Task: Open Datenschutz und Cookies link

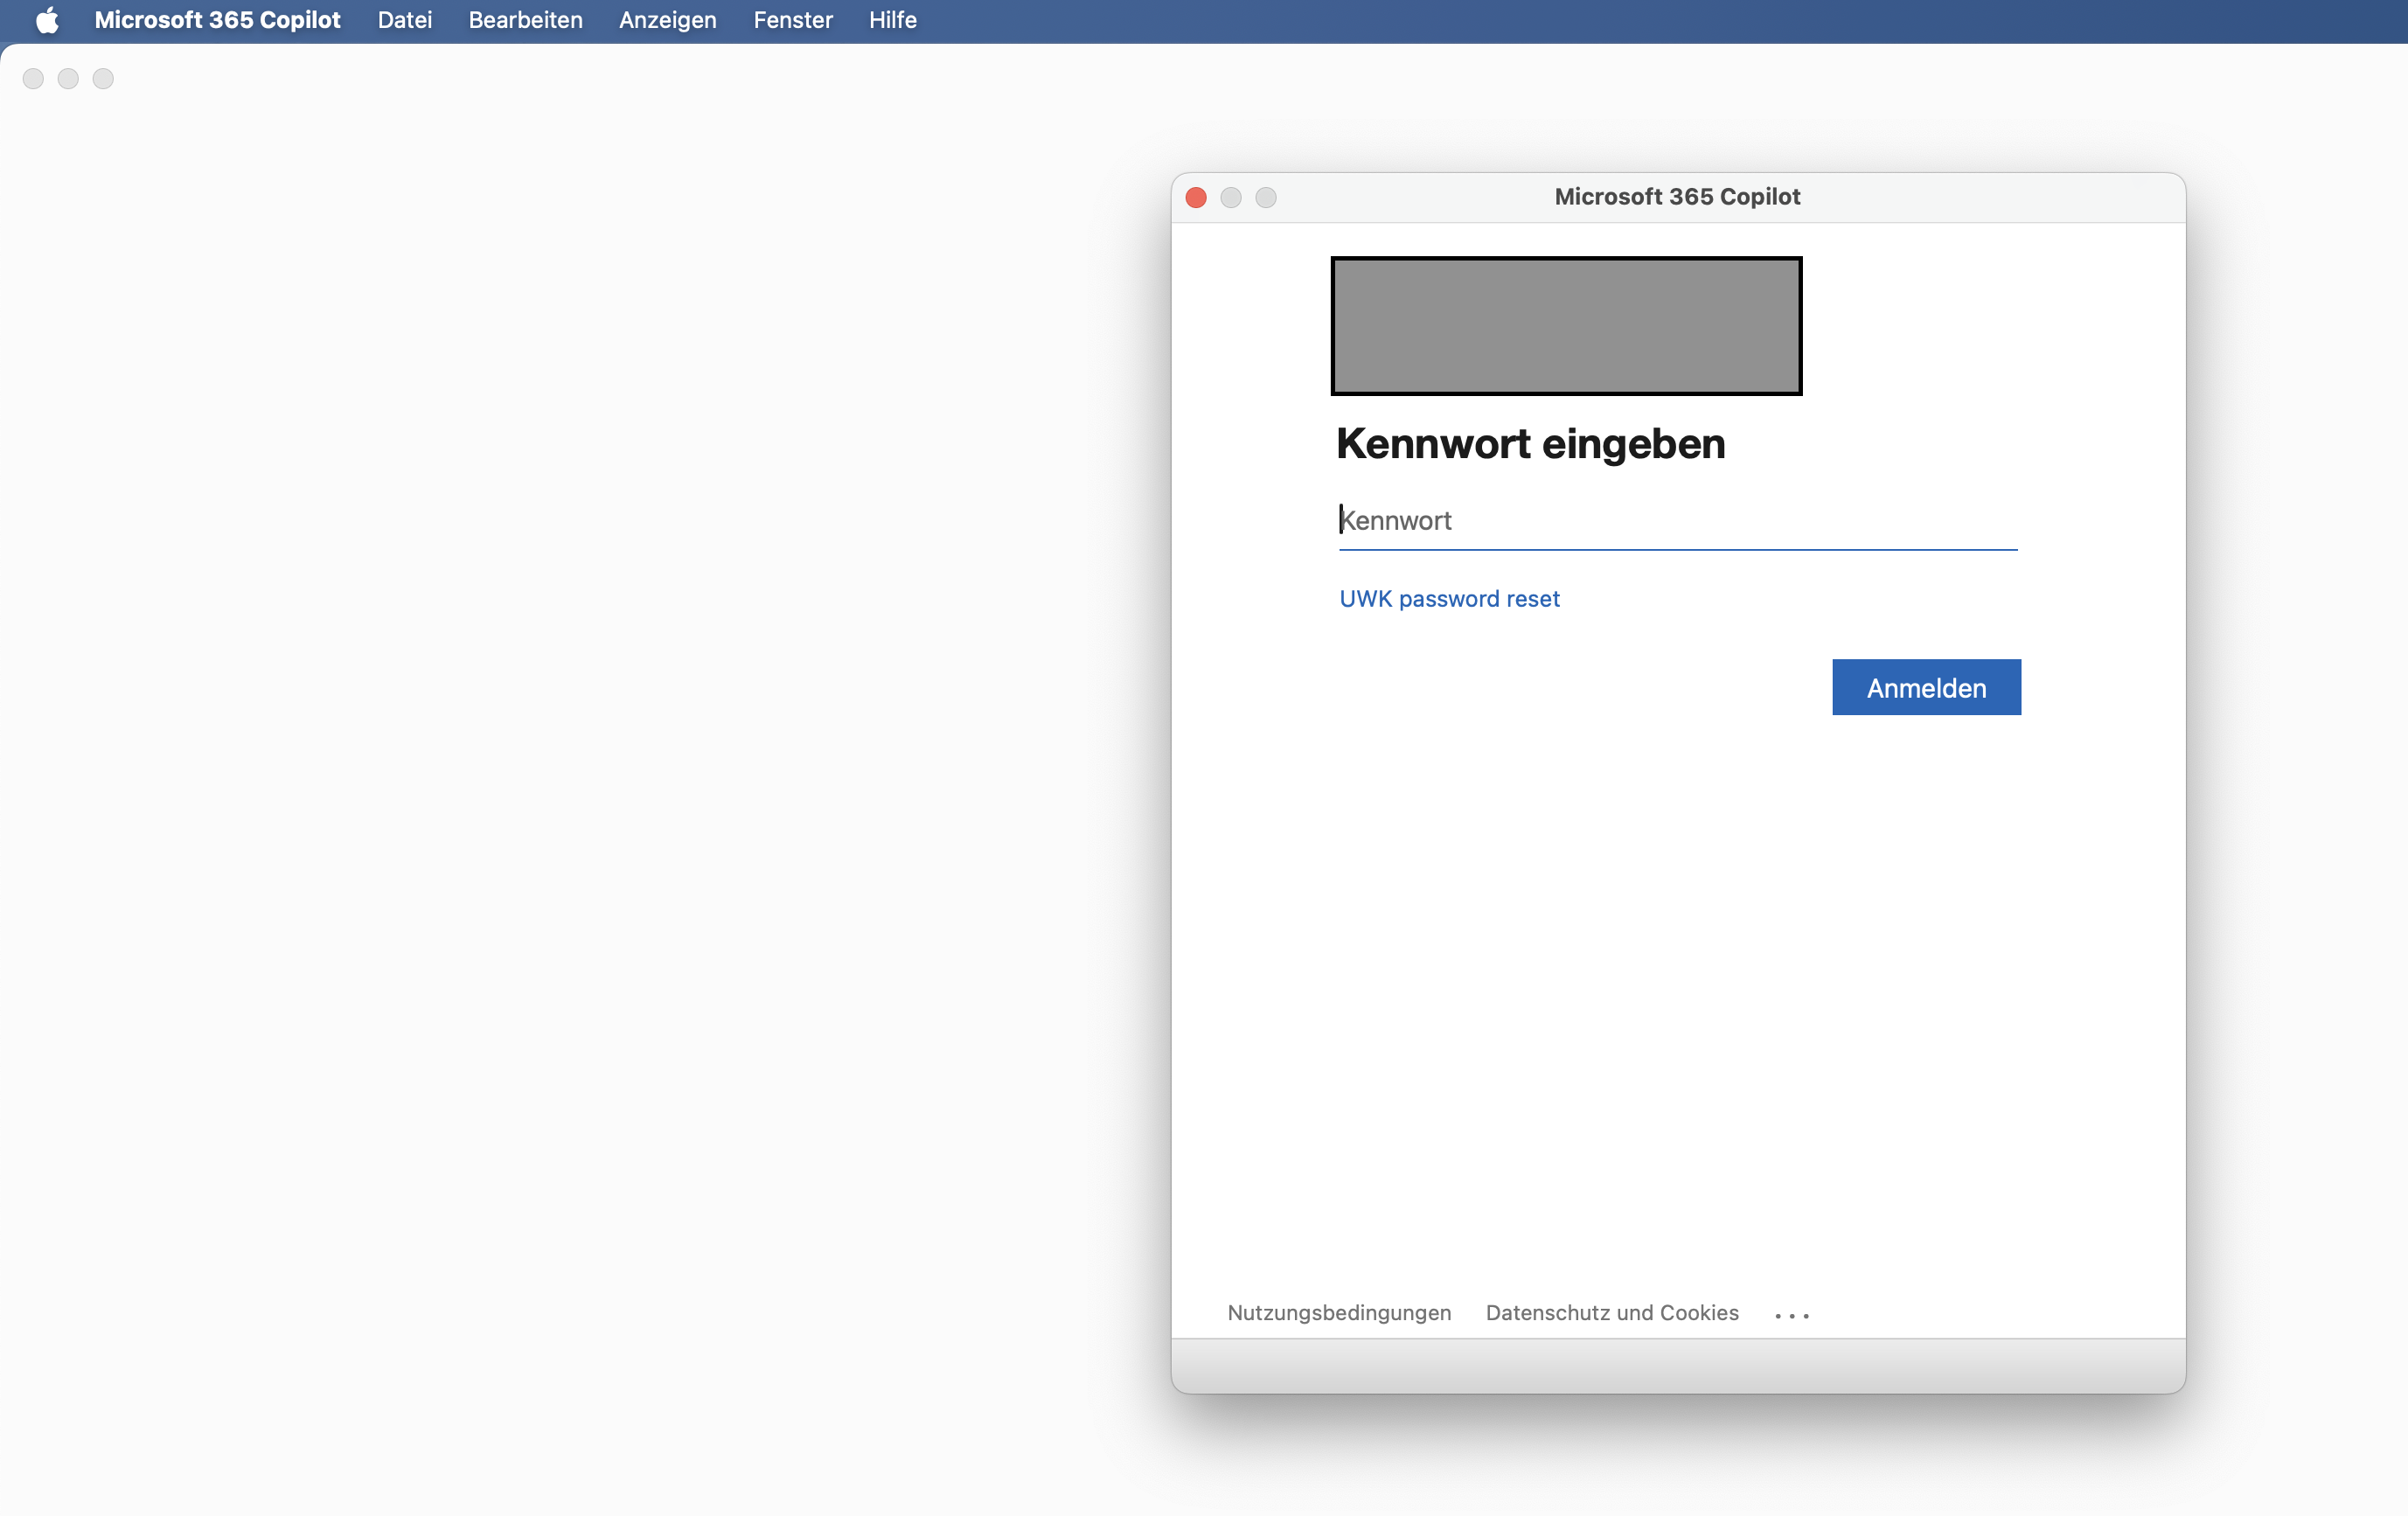Action: pos(1611,1312)
